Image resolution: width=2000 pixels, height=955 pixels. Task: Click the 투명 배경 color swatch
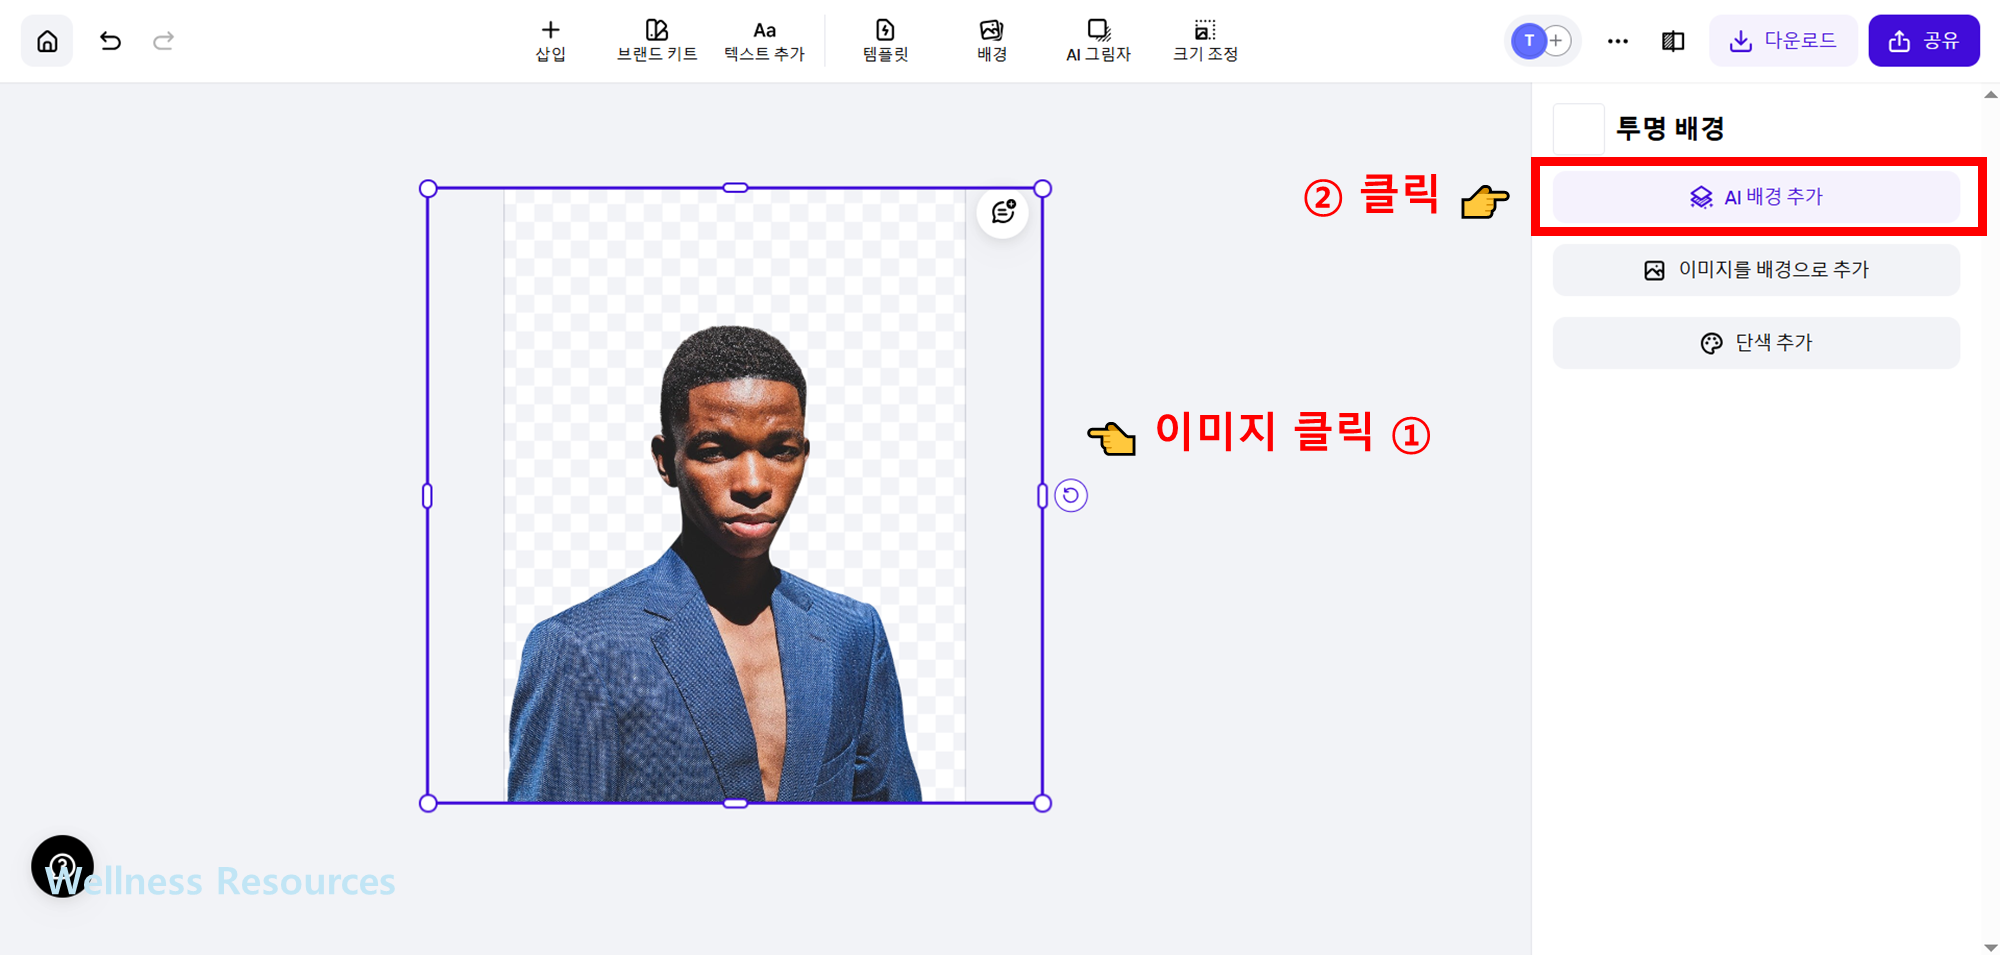pos(1578,129)
